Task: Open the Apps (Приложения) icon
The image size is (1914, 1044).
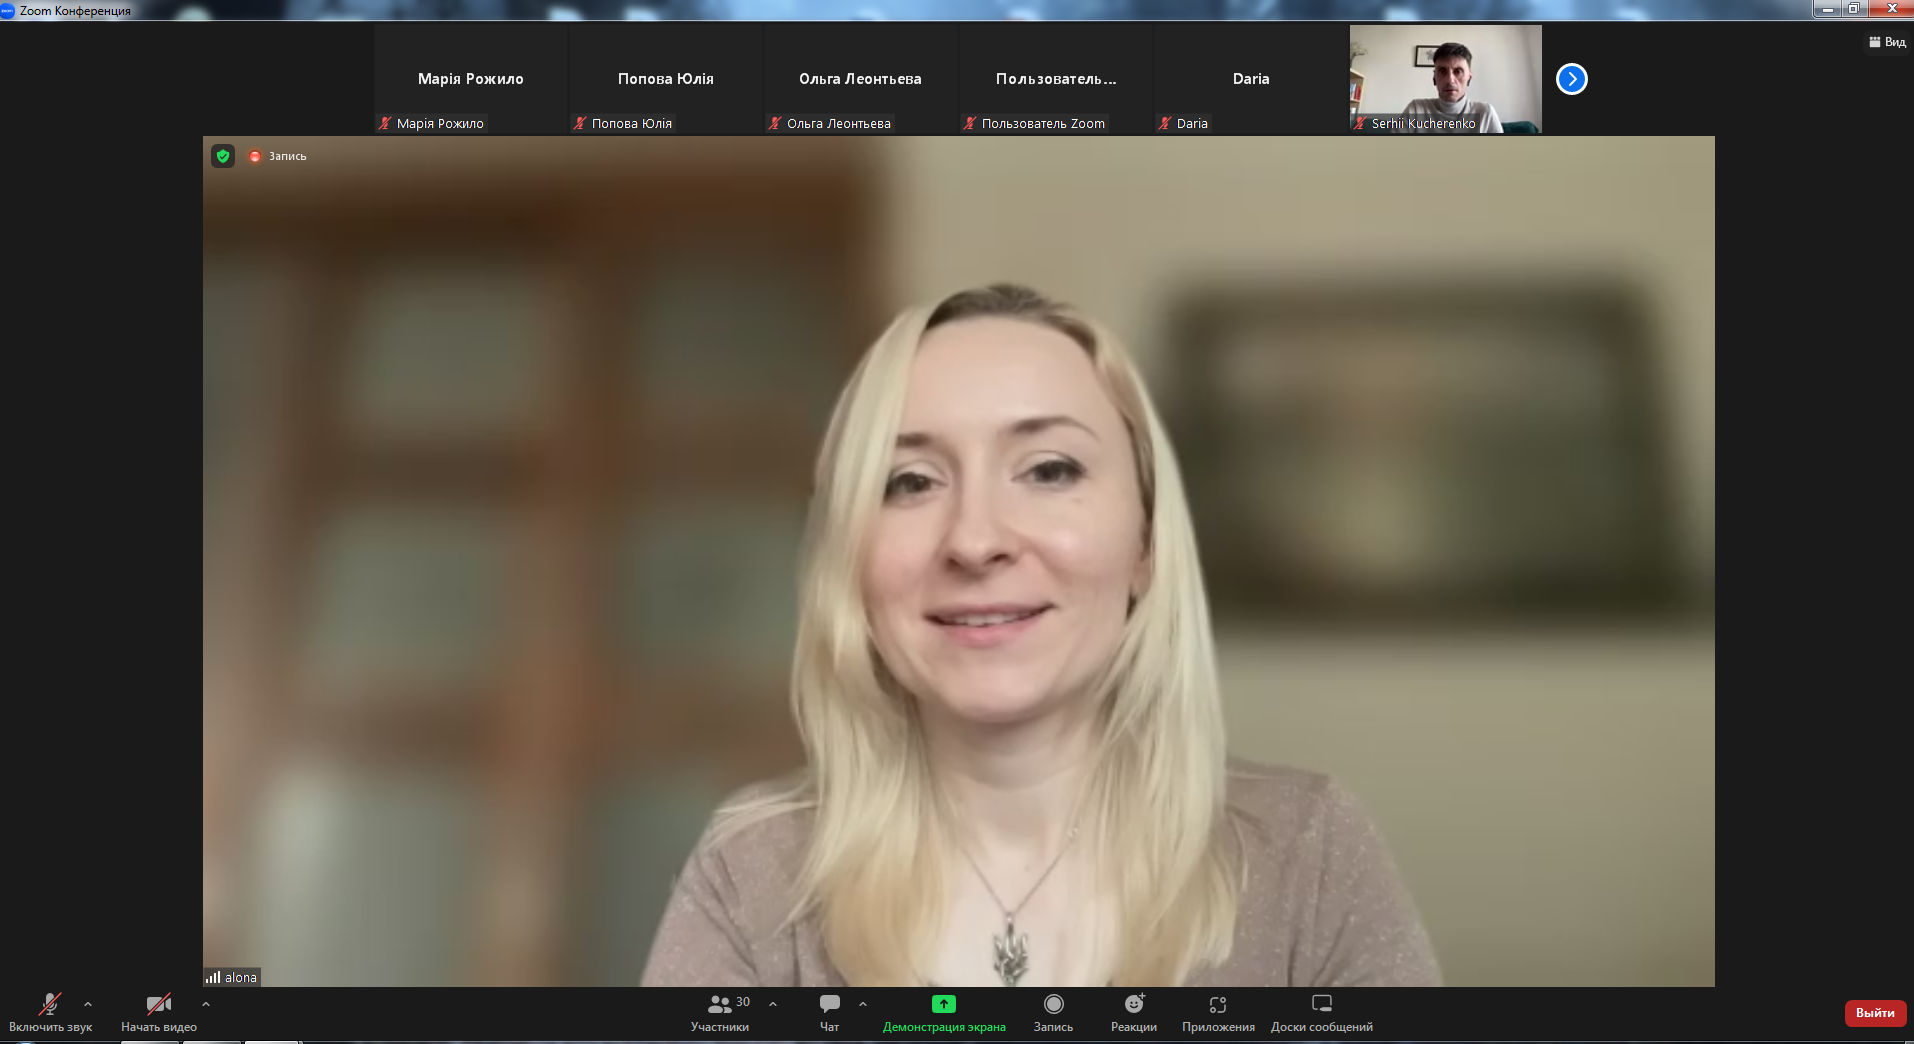Action: coord(1217,1004)
